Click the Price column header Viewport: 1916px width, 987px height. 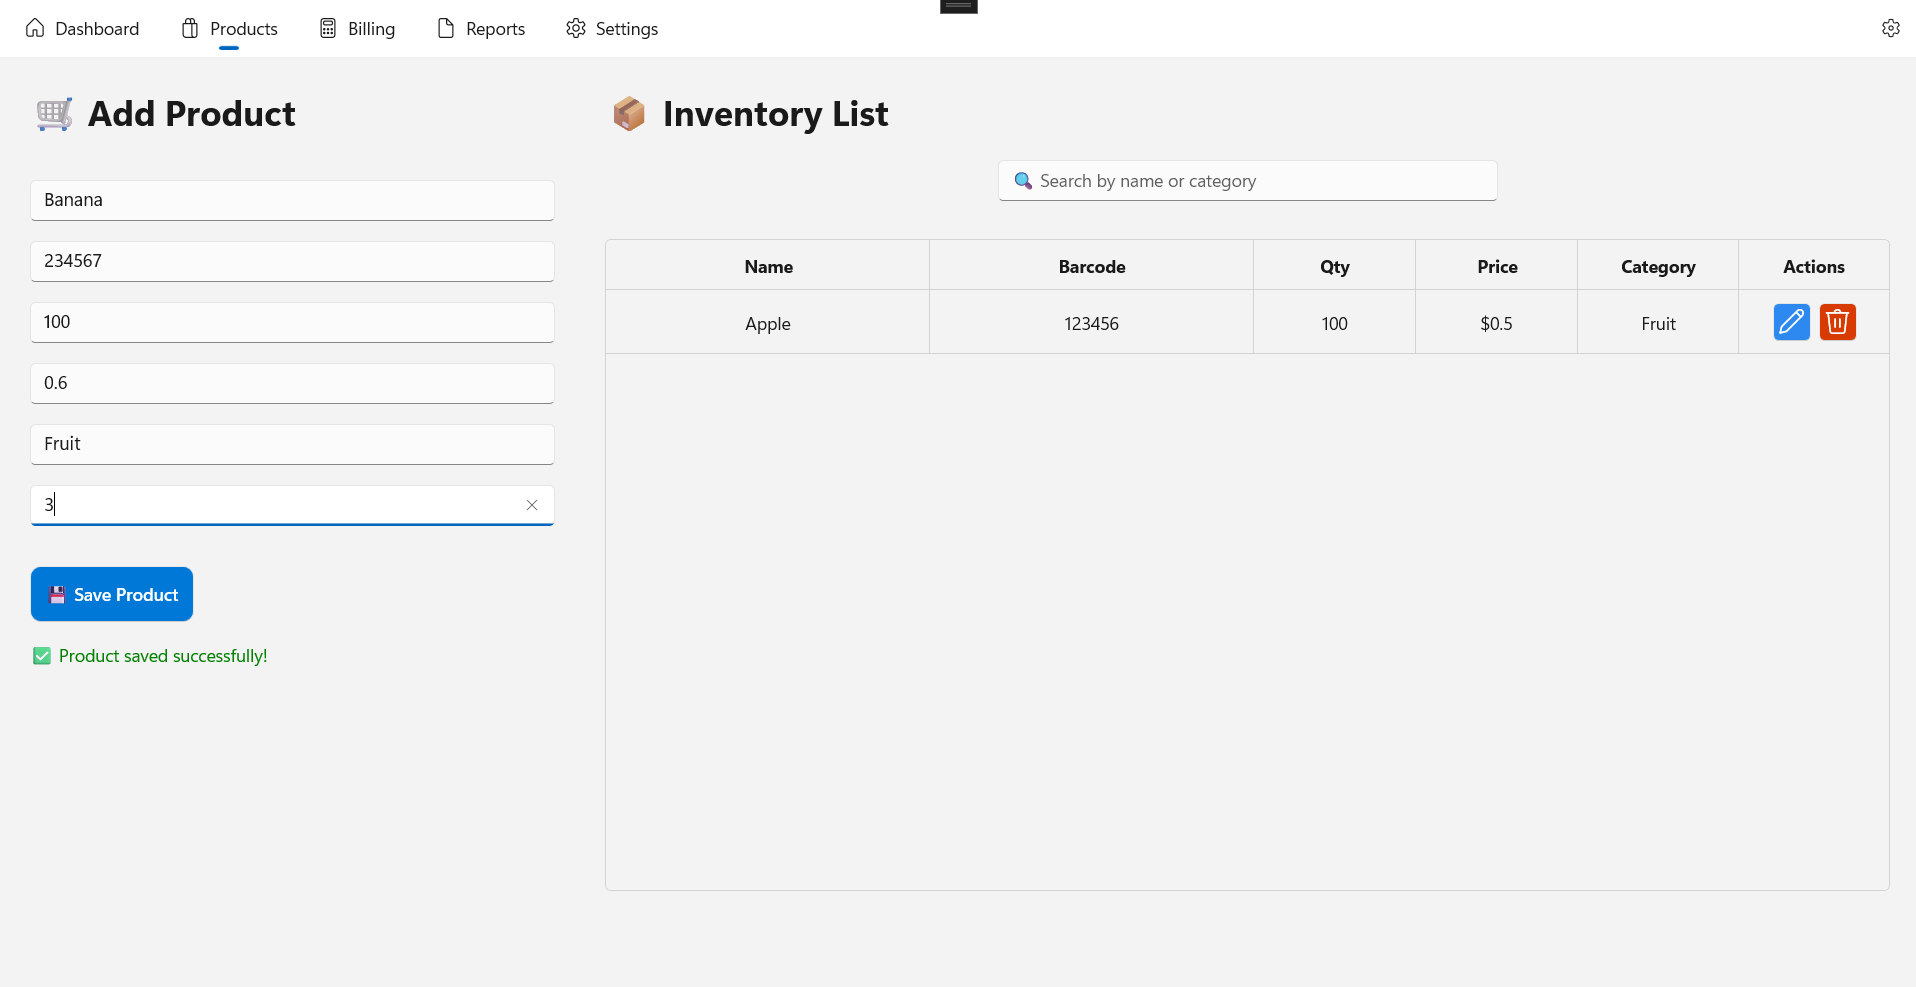tap(1496, 266)
